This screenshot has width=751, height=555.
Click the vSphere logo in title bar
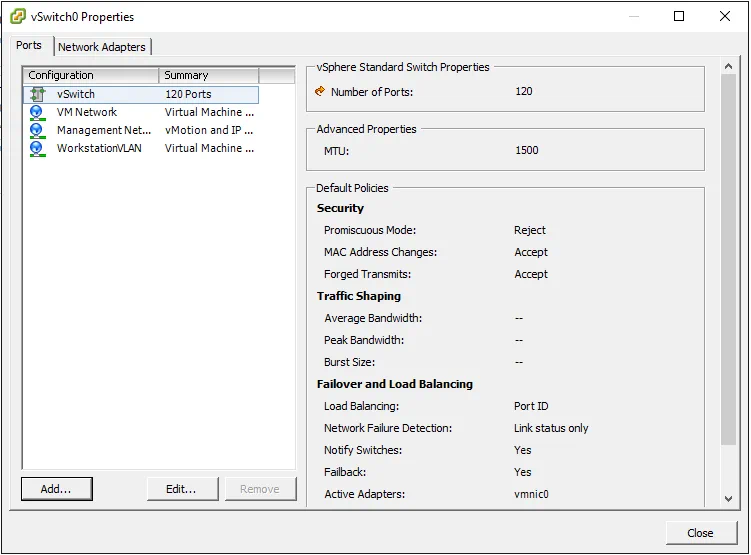17,16
